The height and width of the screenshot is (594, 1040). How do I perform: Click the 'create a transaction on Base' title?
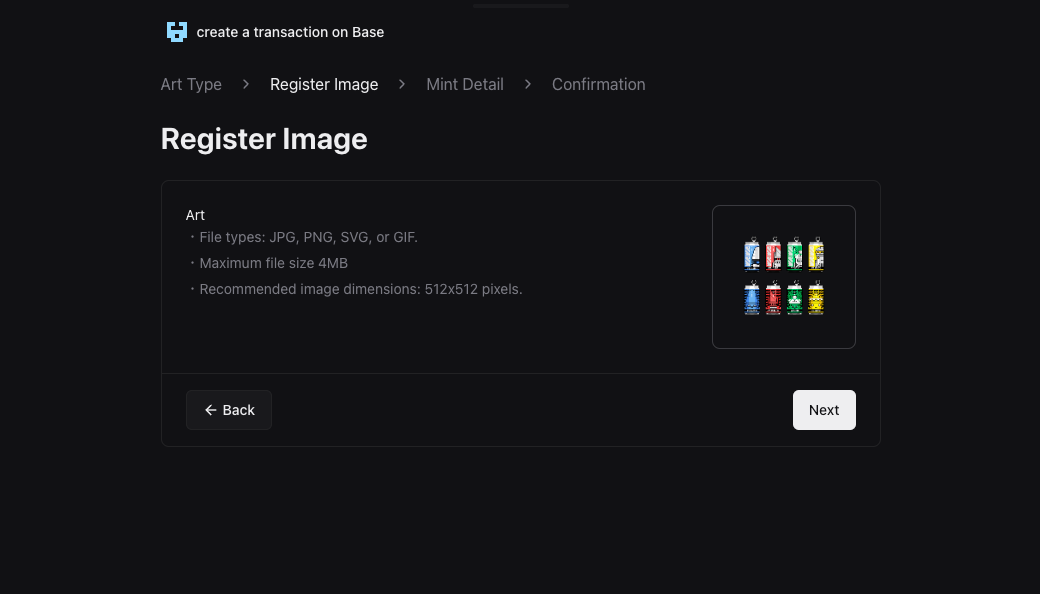tap(290, 32)
